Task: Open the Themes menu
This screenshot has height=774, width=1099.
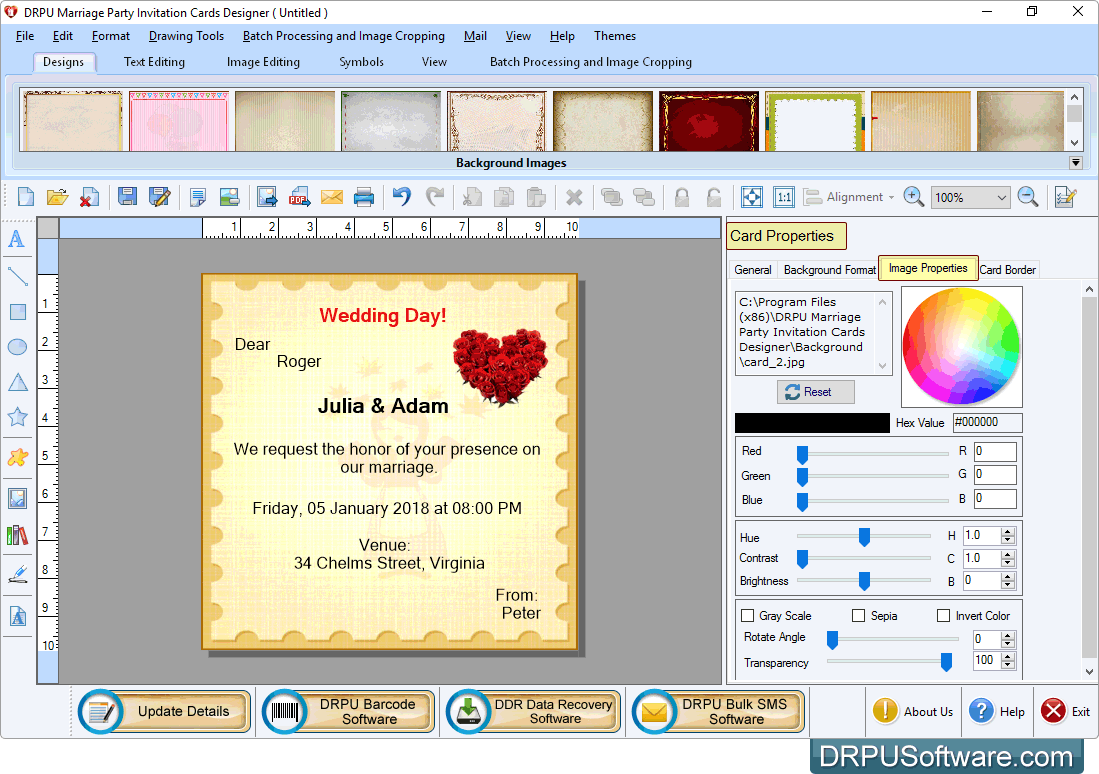Action: 615,36
